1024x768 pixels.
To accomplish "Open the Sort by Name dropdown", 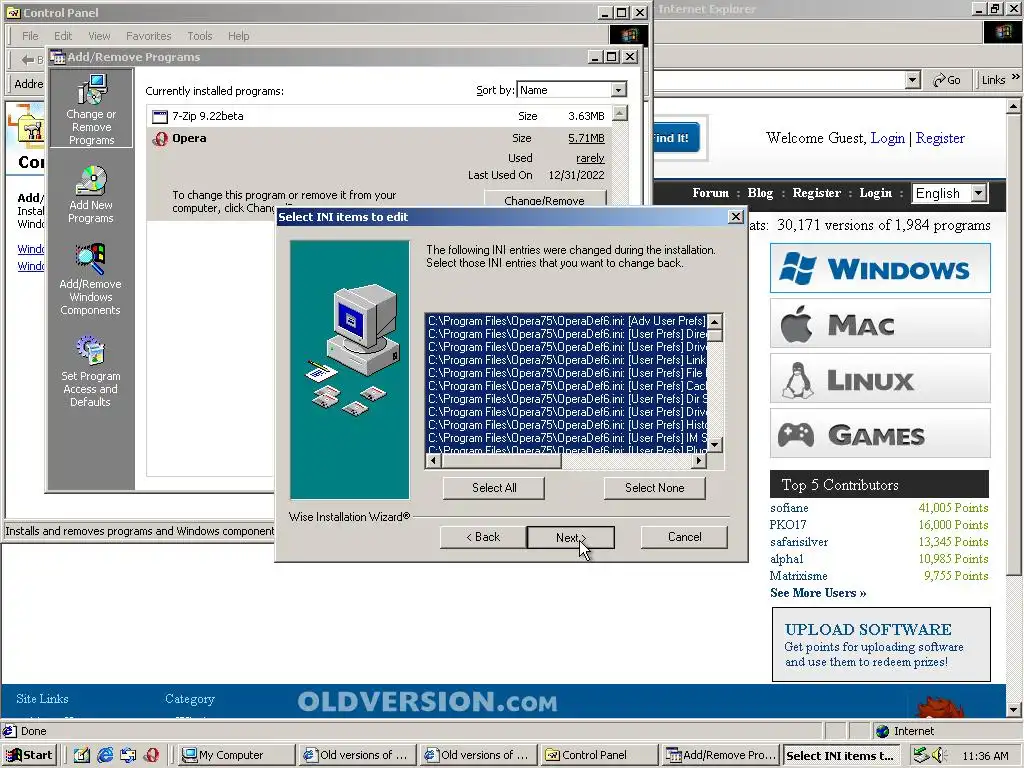I will click(618, 89).
